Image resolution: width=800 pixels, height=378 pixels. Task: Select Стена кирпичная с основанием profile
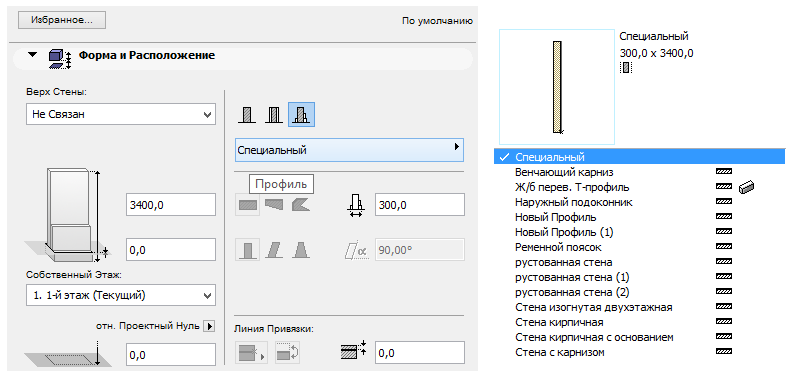(639, 337)
